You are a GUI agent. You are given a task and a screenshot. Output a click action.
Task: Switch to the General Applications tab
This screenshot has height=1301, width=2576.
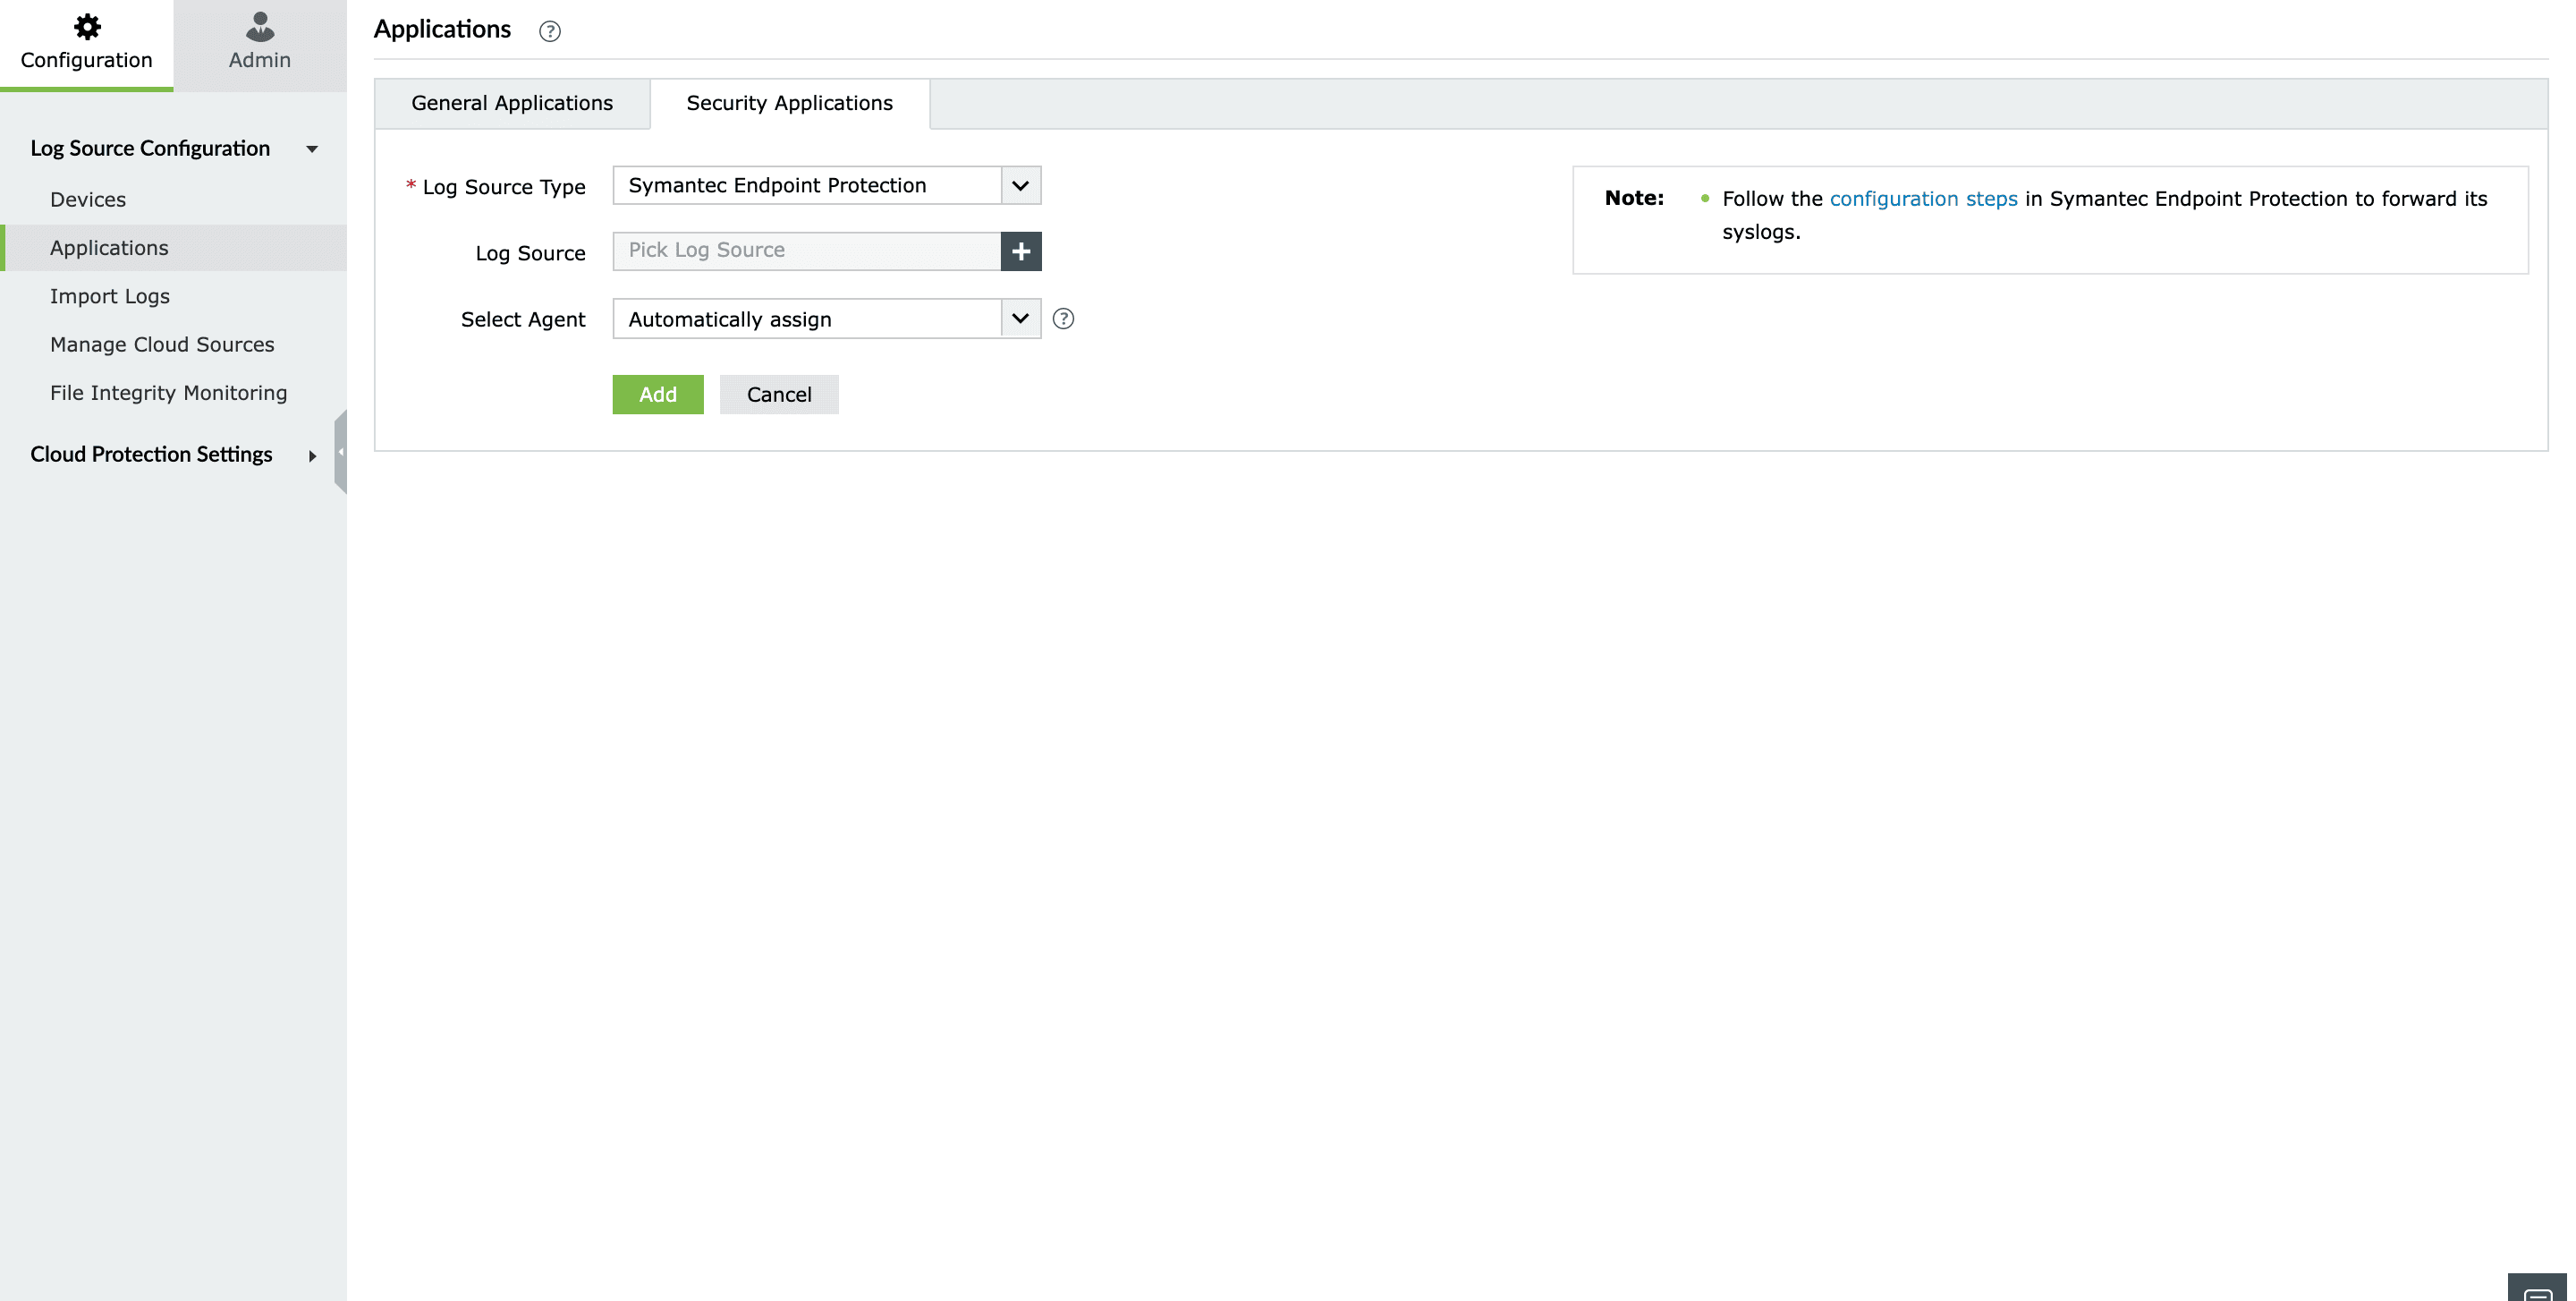click(x=512, y=103)
